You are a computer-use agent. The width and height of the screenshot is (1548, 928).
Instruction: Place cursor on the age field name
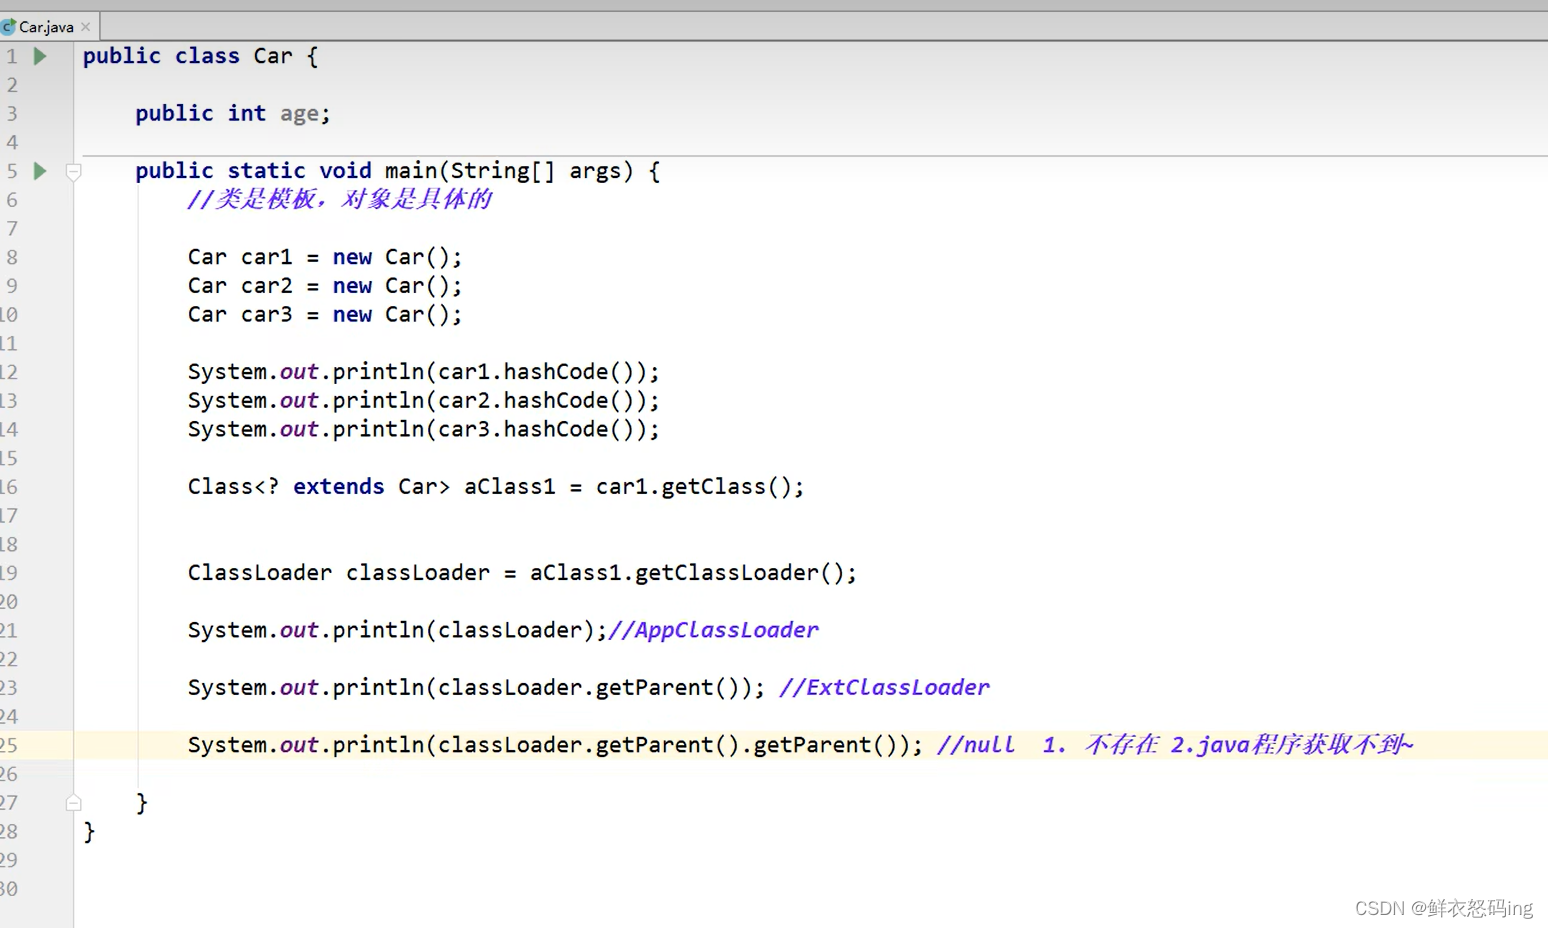point(299,114)
